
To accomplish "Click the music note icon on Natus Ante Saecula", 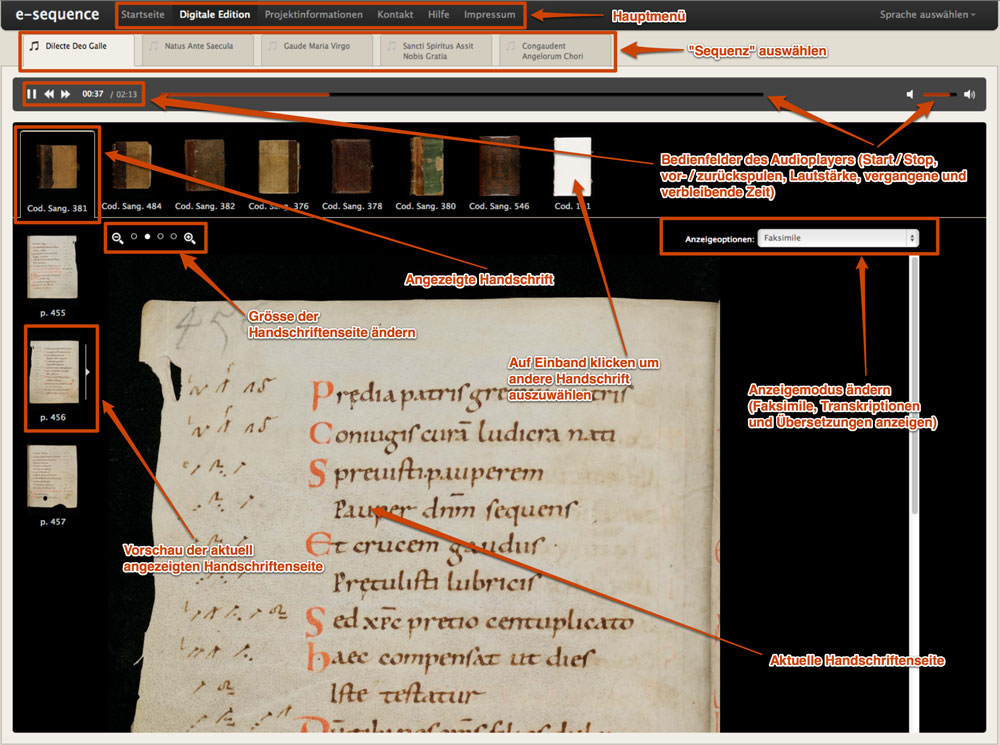I will point(153,46).
